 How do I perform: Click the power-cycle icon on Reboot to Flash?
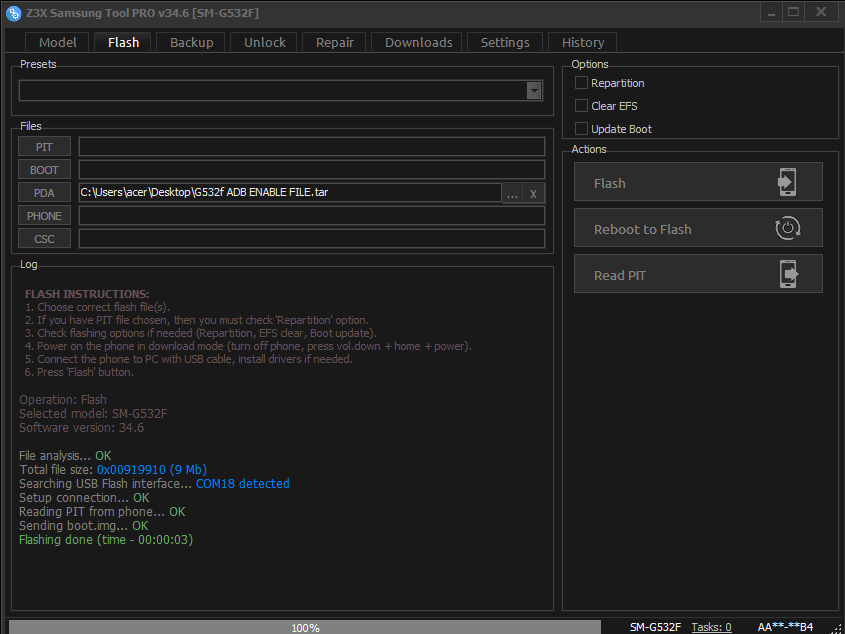[x=788, y=229]
